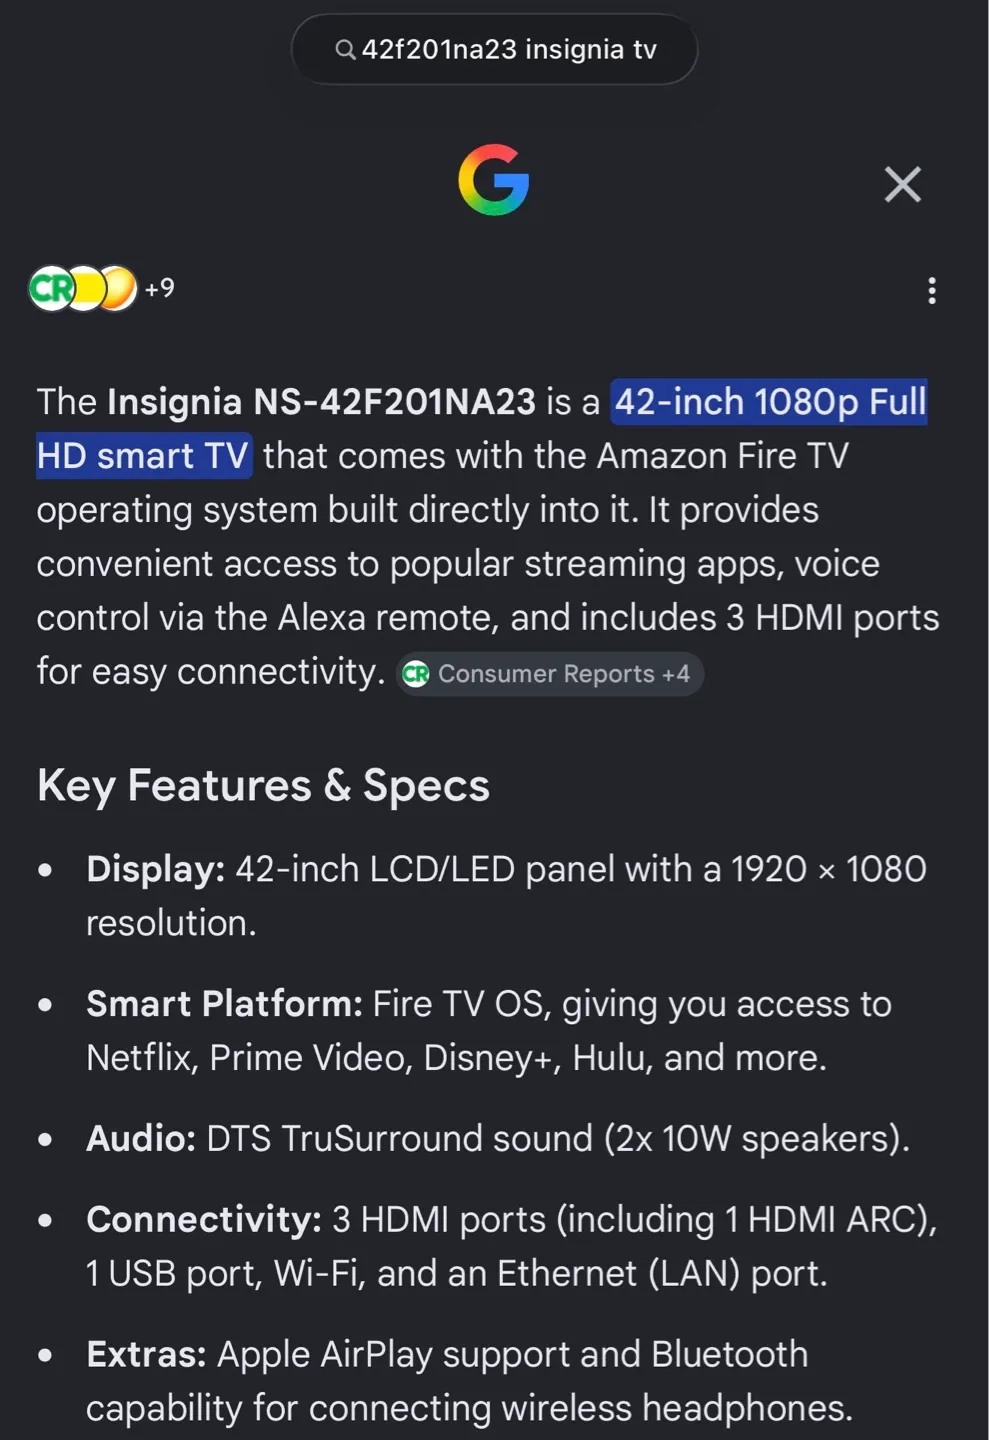Select the 'Audio:' bullet label
Image resolution: width=989 pixels, height=1440 pixels.
click(x=141, y=1139)
